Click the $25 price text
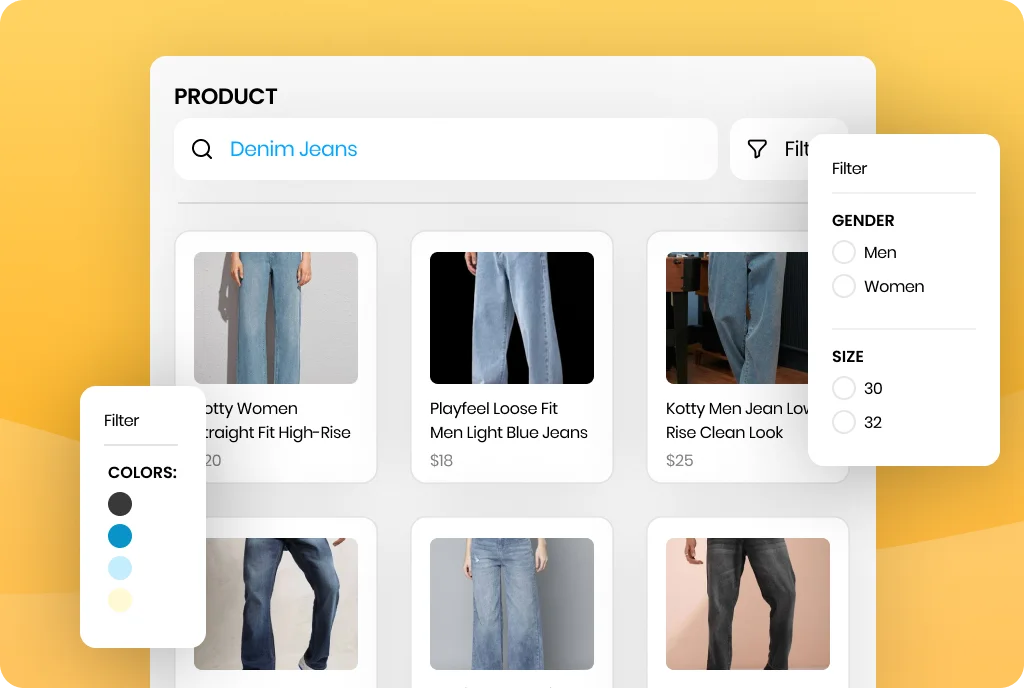The width and height of the screenshot is (1024, 688). 679,460
